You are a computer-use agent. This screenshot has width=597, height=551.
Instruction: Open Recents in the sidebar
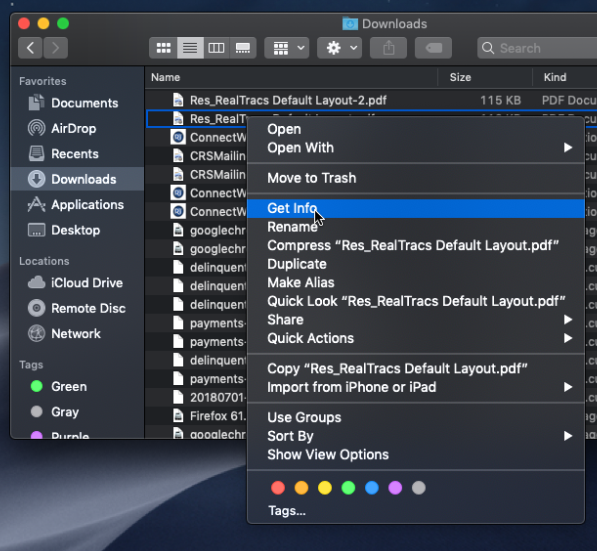coord(77,154)
